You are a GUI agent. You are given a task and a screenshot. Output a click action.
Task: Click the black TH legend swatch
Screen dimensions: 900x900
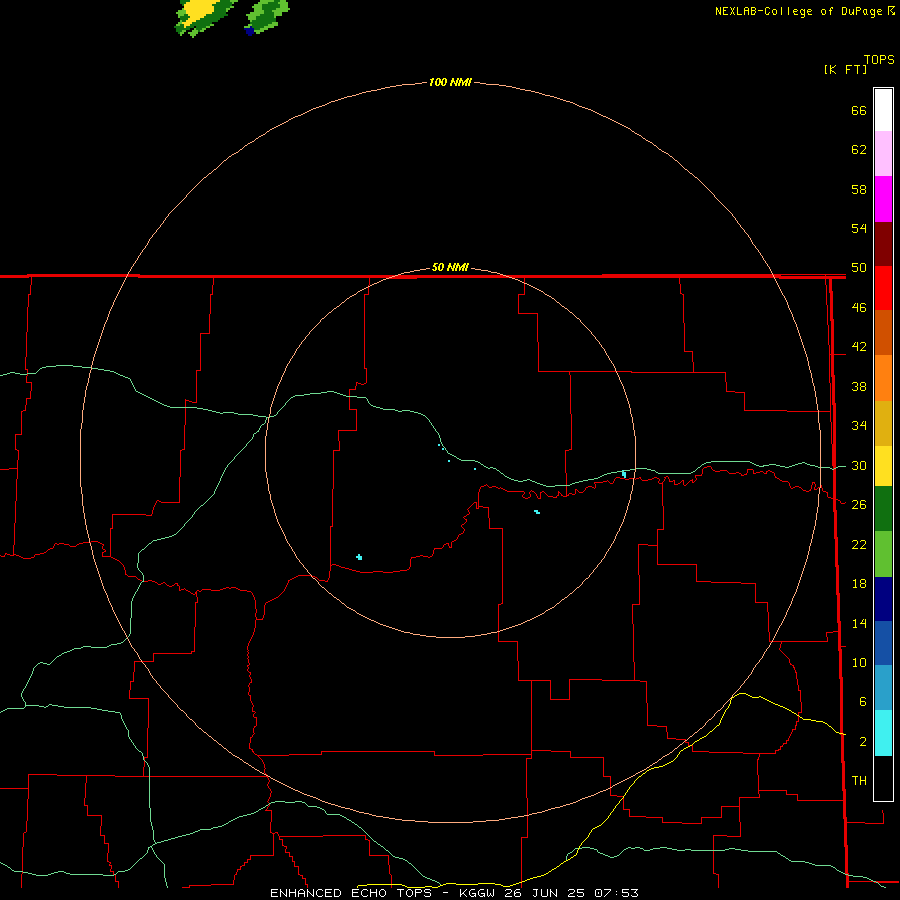(883, 778)
